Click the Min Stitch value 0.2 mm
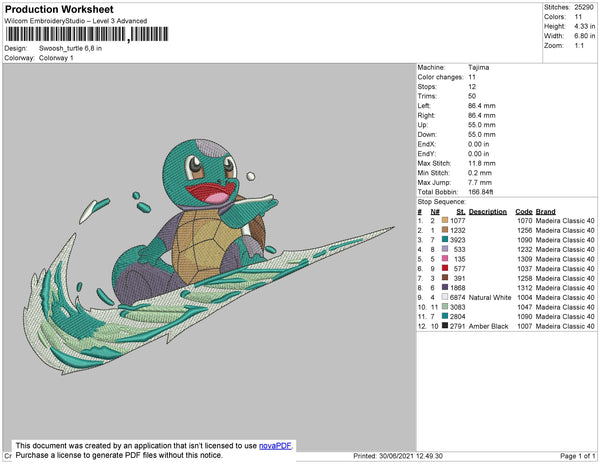Image resolution: width=600 pixels, height=464 pixels. 480,173
